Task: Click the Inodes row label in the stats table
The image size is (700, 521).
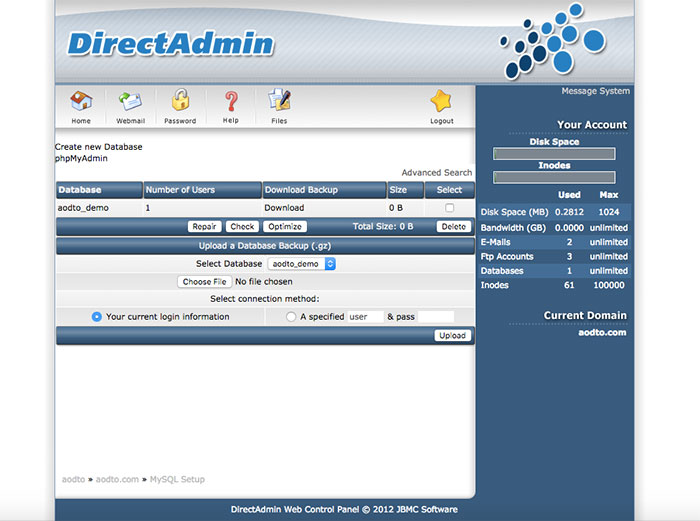Action: [x=494, y=285]
